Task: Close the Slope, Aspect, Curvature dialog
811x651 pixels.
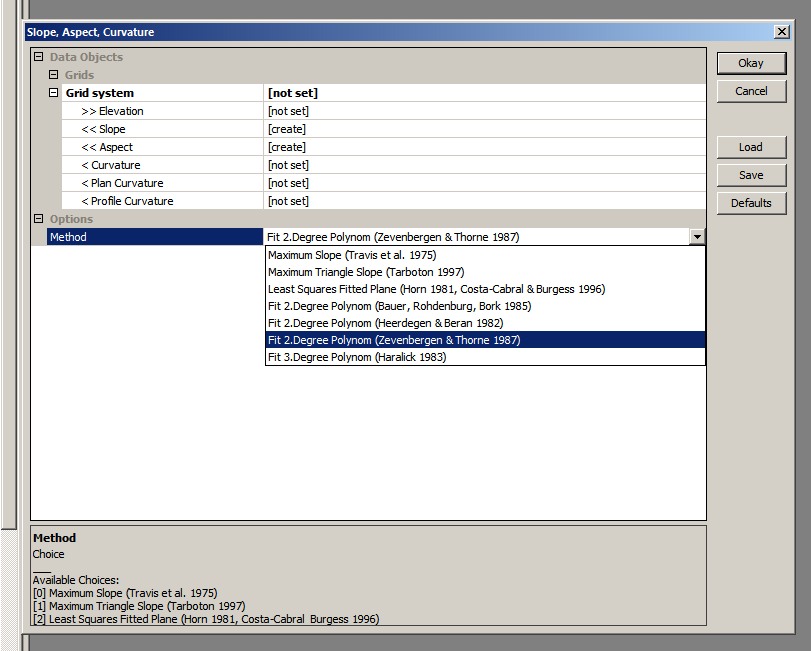Action: [x=782, y=32]
